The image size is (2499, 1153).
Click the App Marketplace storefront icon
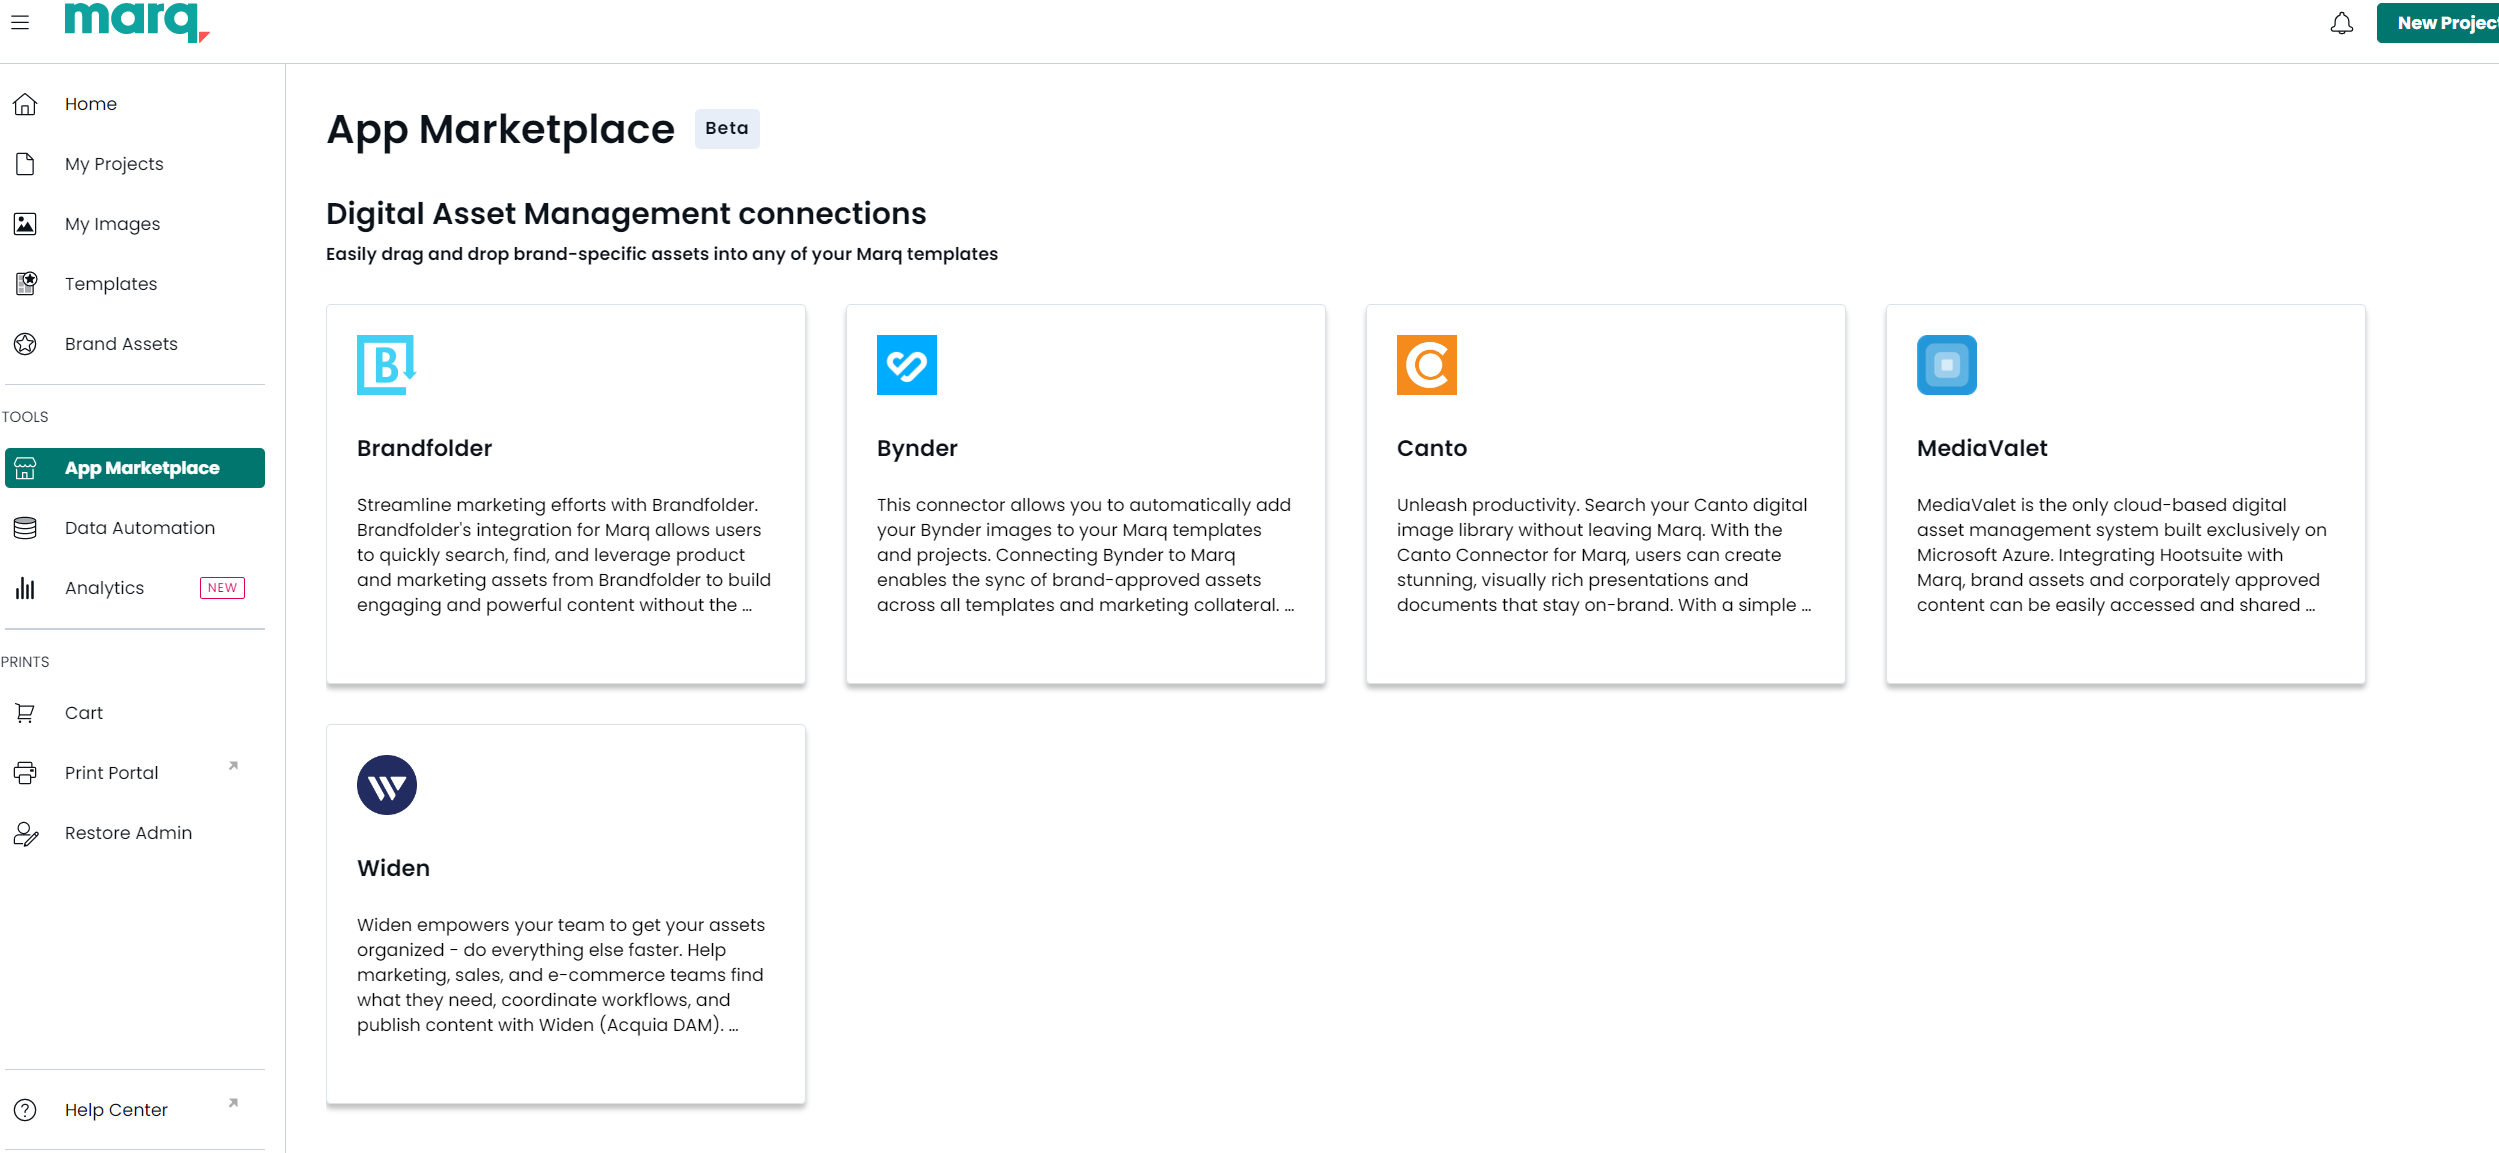coord(25,468)
